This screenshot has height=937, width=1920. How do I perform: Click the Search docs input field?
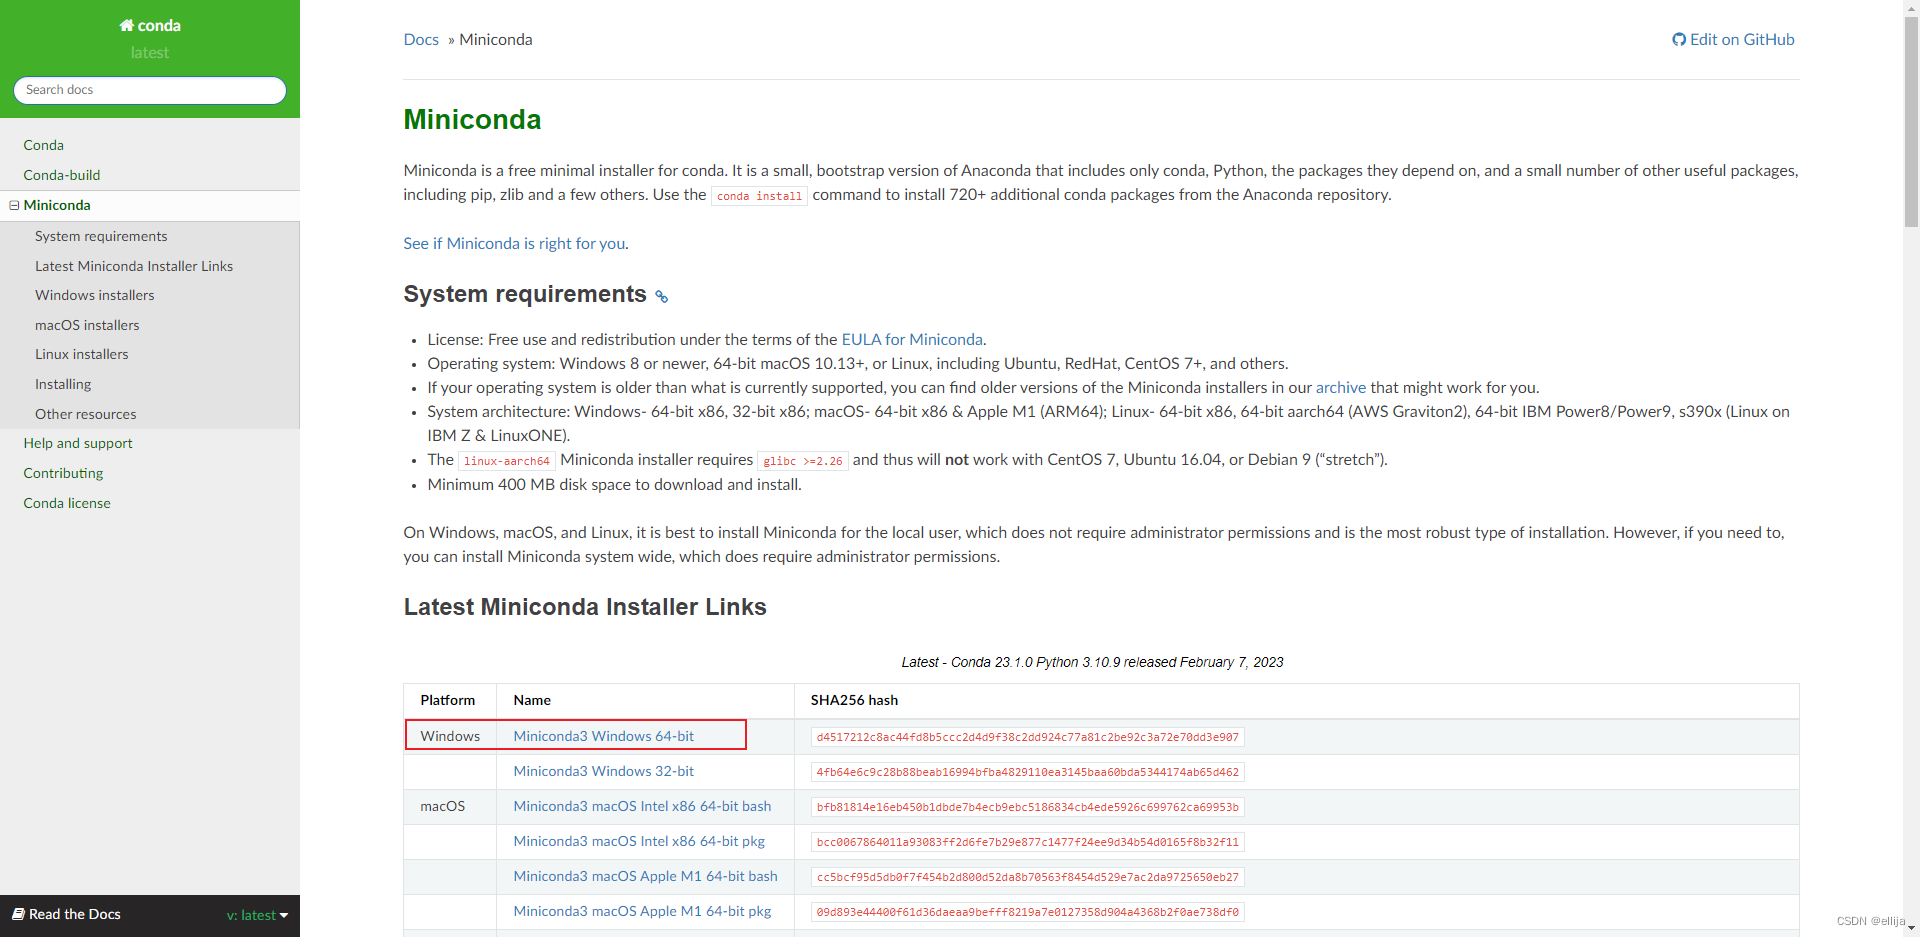pyautogui.click(x=150, y=90)
